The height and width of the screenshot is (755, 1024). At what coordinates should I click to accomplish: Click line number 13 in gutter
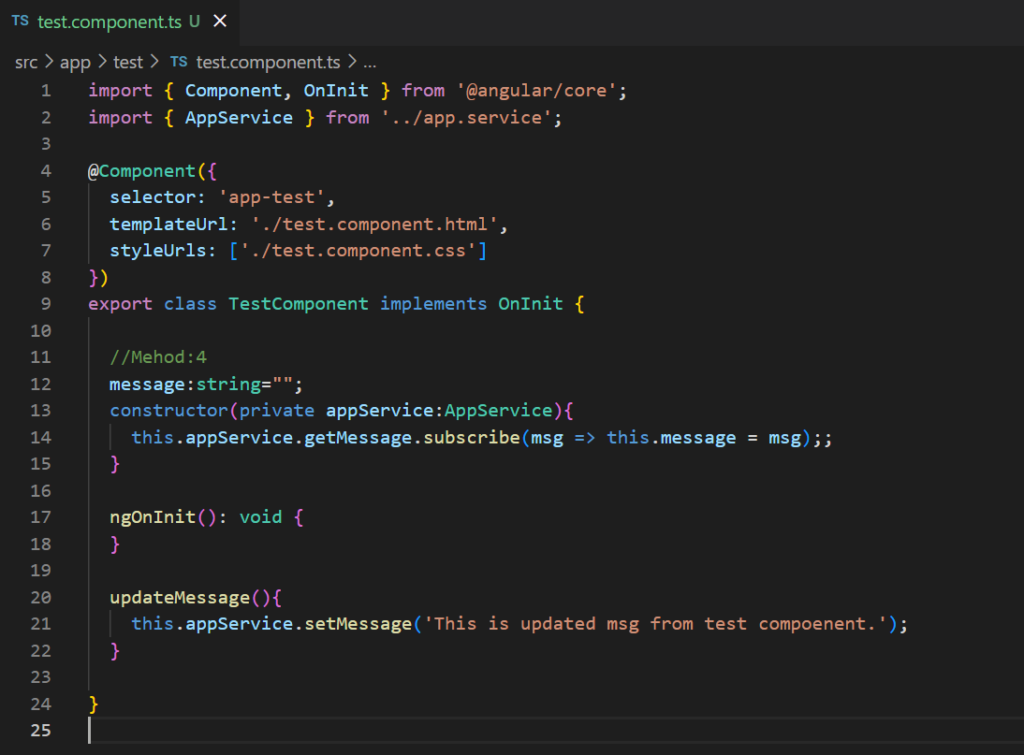pyautogui.click(x=40, y=411)
